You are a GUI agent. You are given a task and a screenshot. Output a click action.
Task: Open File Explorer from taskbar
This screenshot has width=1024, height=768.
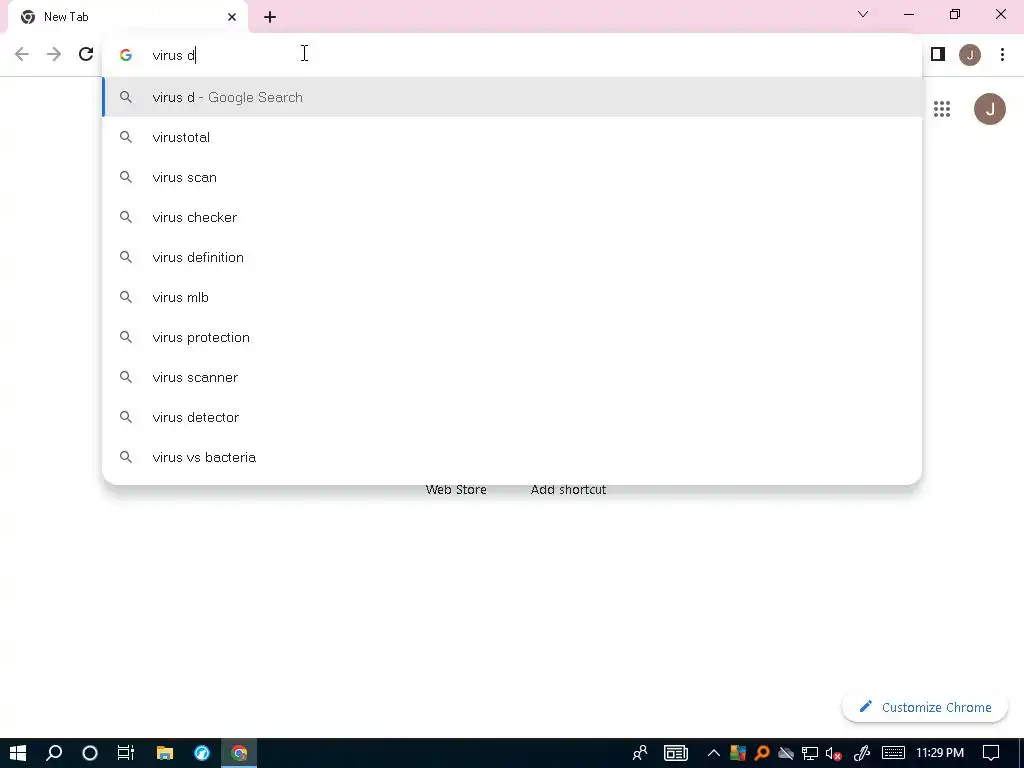pyautogui.click(x=165, y=753)
